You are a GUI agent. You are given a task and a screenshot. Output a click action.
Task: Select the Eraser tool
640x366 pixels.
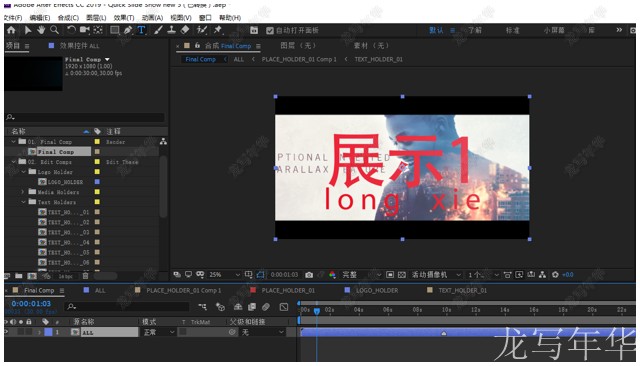pyautogui.click(x=185, y=30)
